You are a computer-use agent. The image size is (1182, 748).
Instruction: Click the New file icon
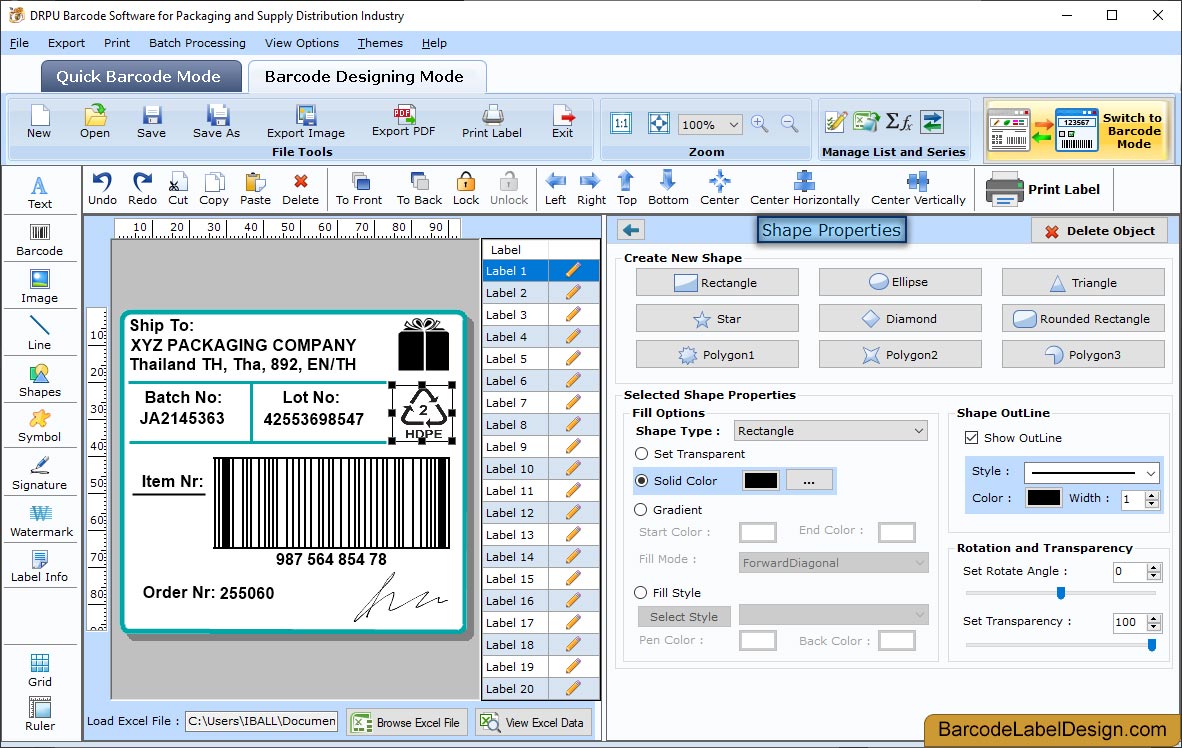[x=39, y=122]
